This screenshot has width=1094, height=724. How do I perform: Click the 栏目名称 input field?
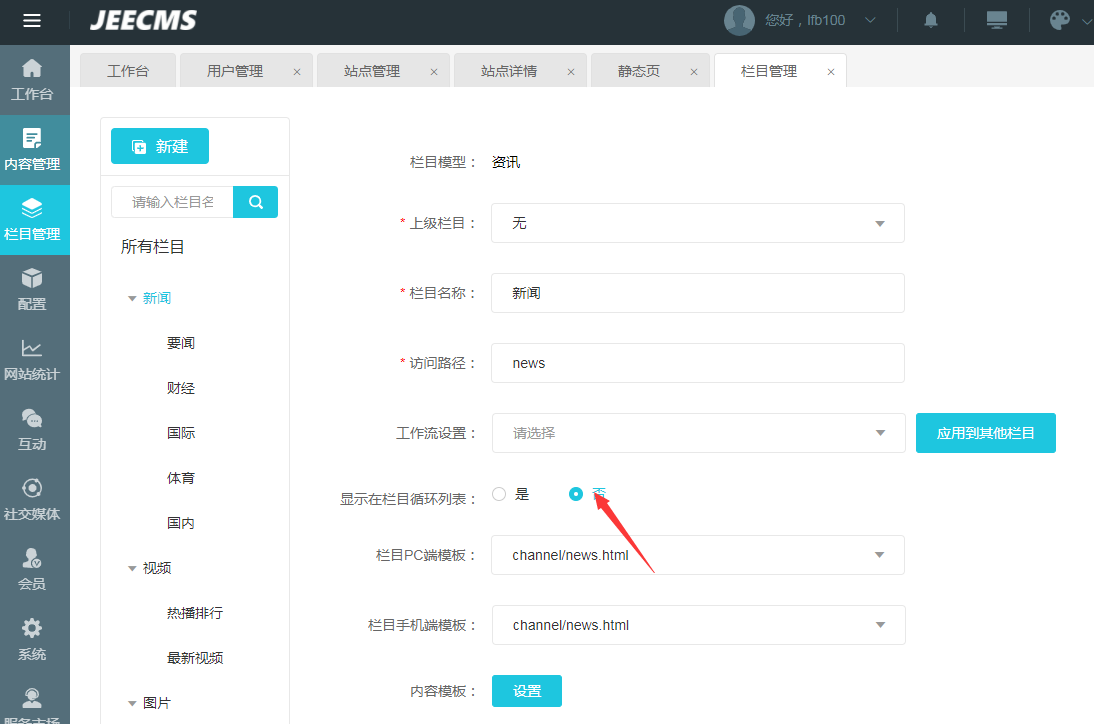coord(698,293)
